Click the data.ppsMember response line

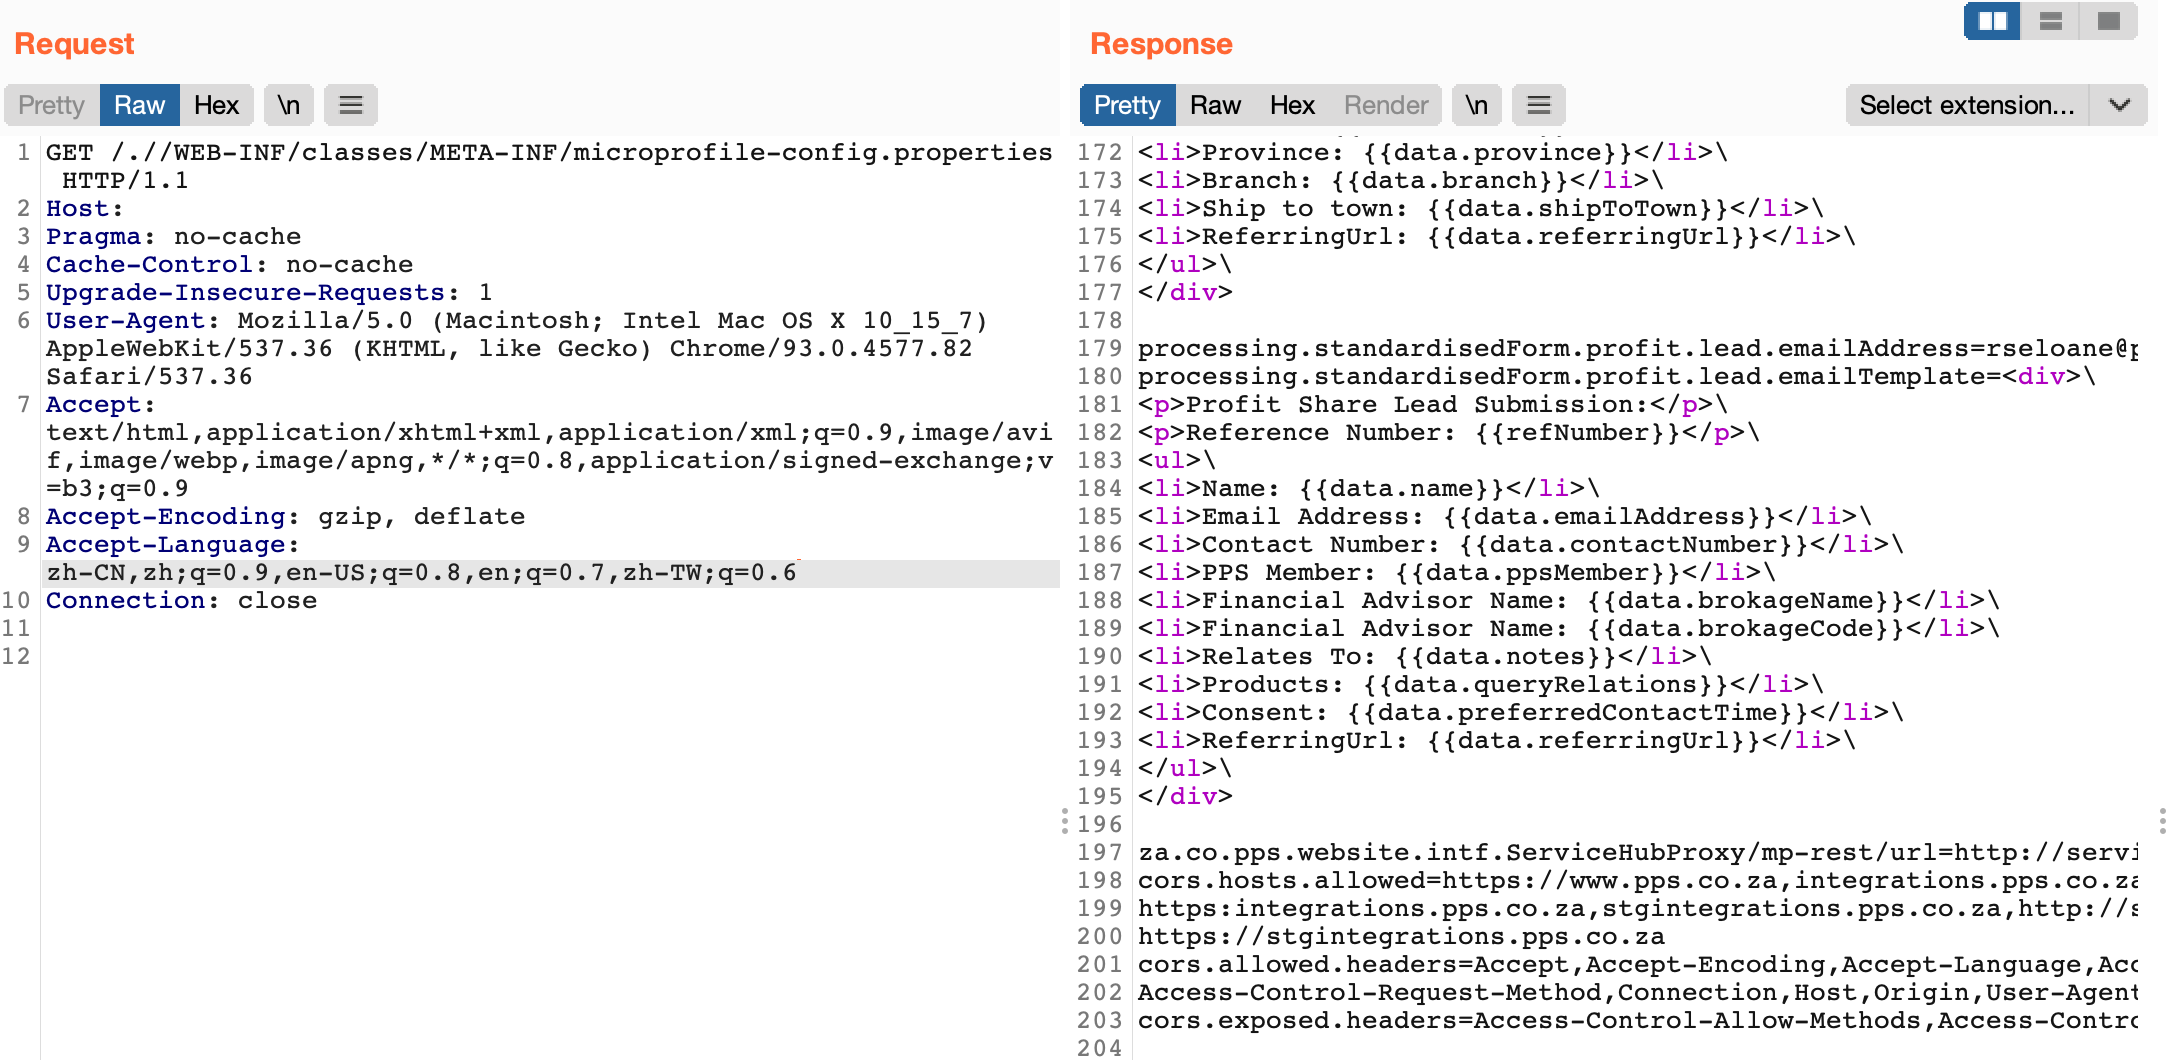point(1457,572)
